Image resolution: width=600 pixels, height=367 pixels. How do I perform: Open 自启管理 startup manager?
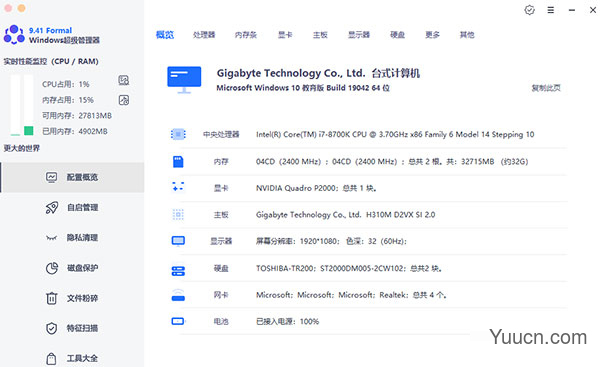coord(73,207)
